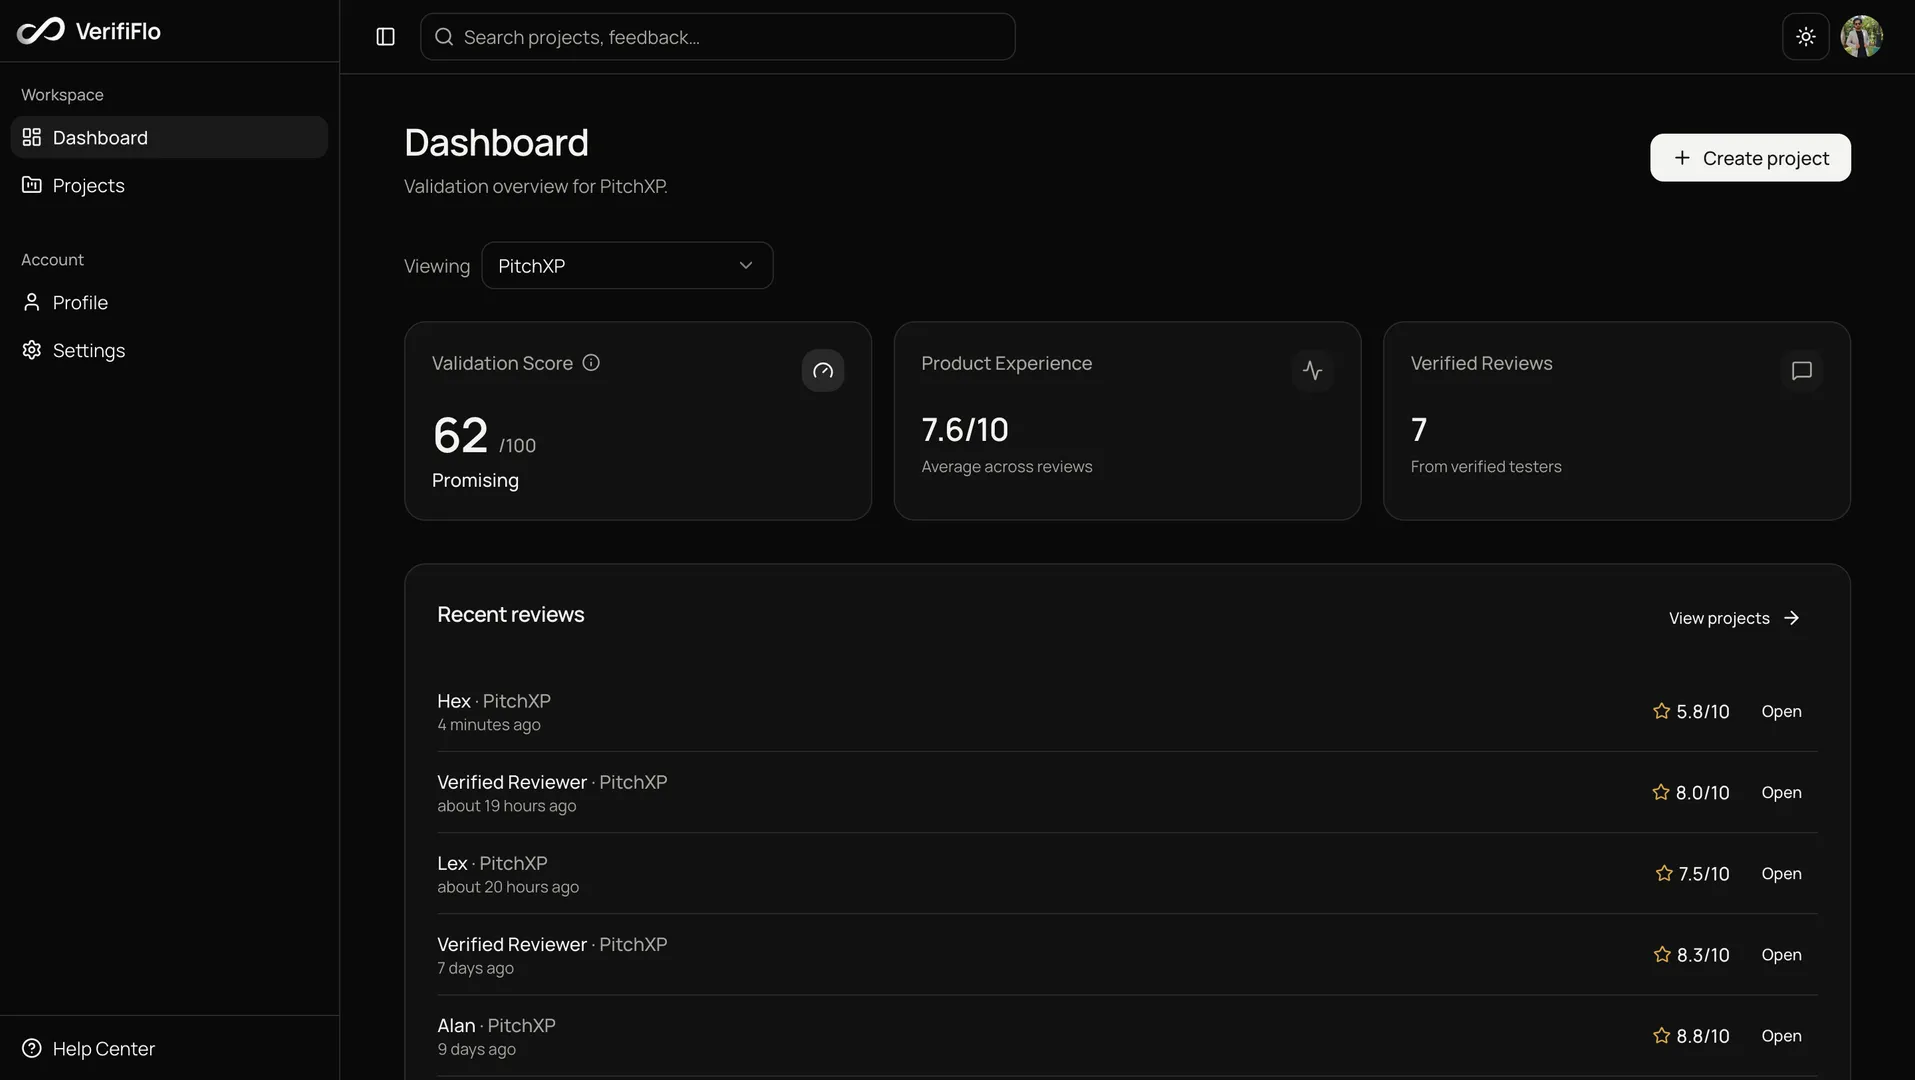The height and width of the screenshot is (1080, 1915).
Task: Switch theme with the sun icon
Action: coord(1806,37)
